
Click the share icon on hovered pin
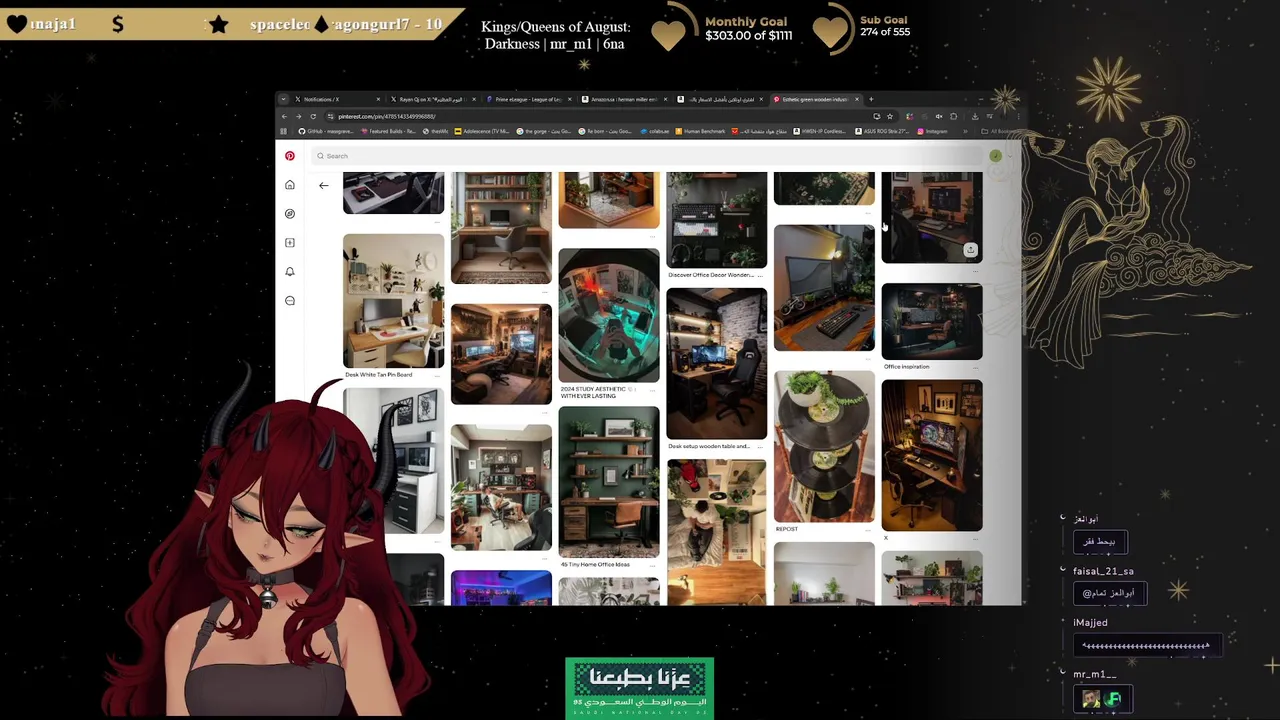point(970,250)
